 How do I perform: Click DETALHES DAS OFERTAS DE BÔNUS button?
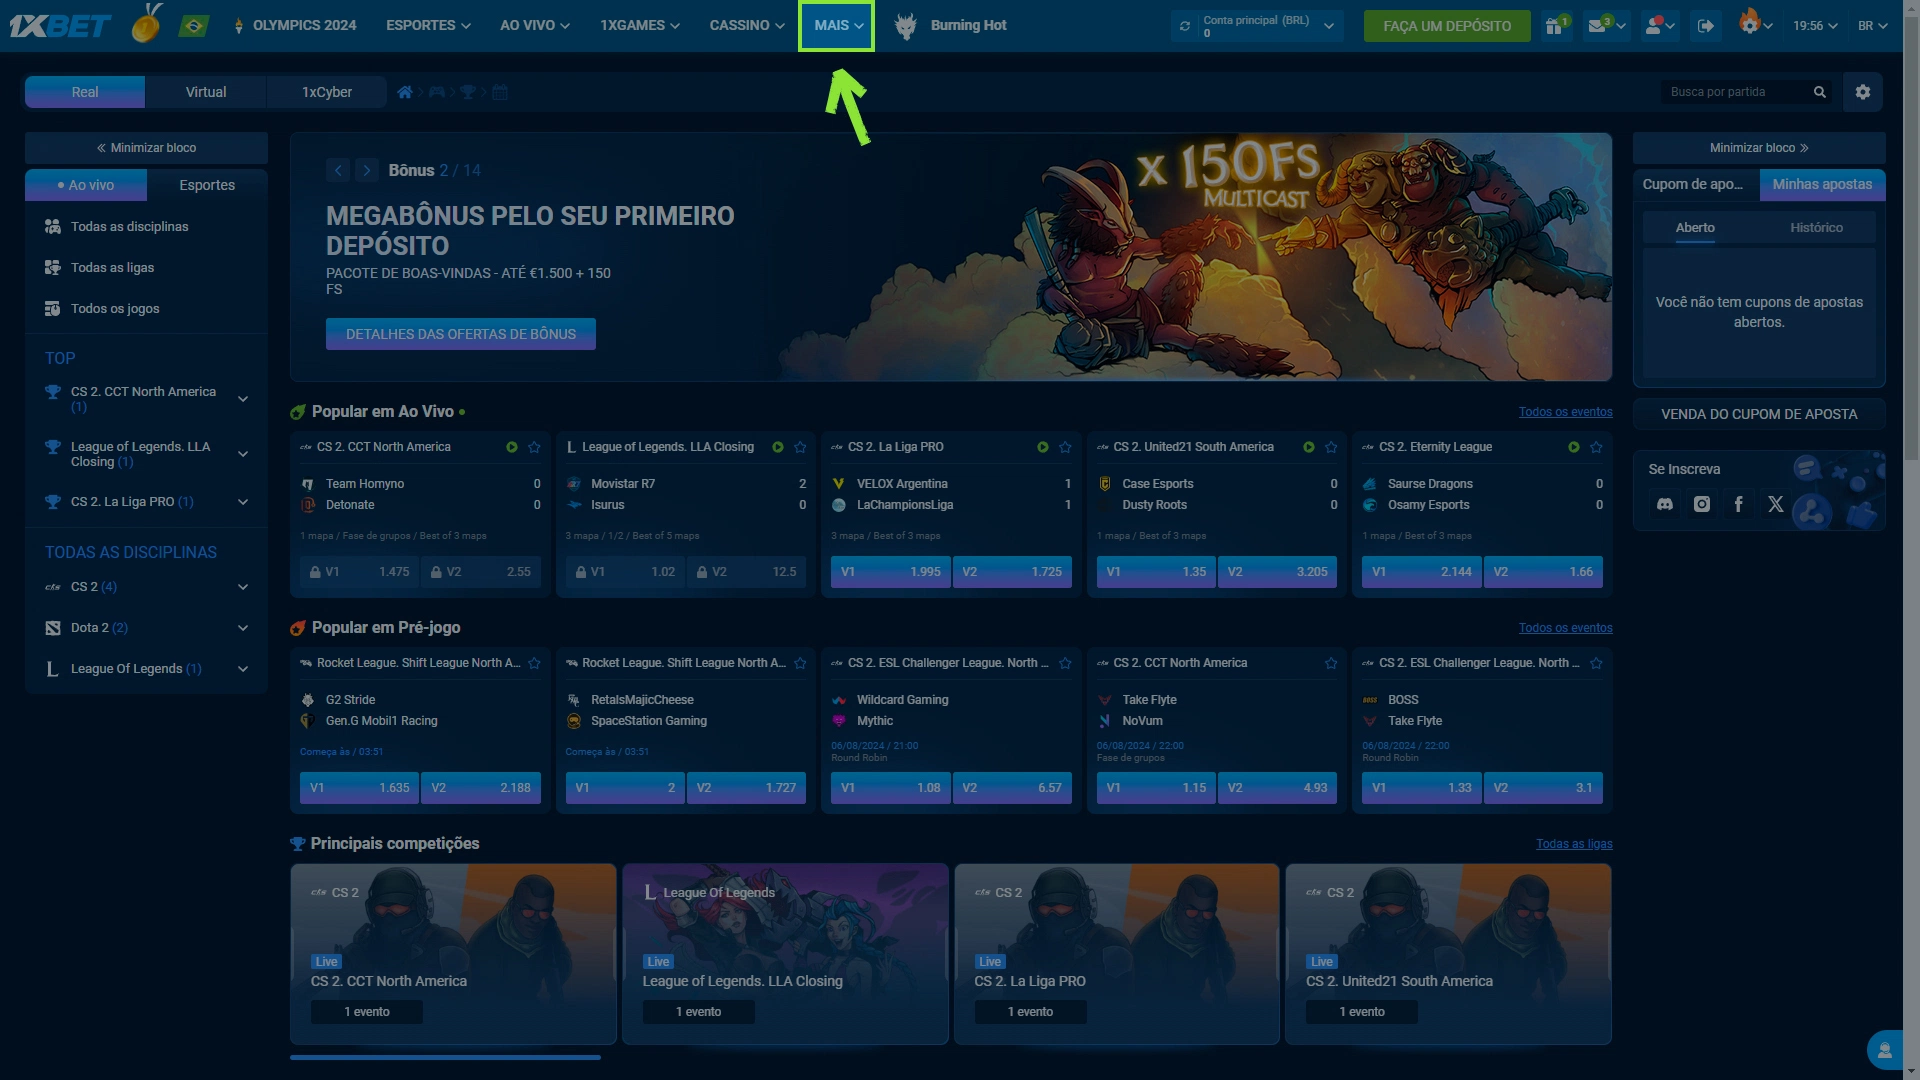(461, 334)
